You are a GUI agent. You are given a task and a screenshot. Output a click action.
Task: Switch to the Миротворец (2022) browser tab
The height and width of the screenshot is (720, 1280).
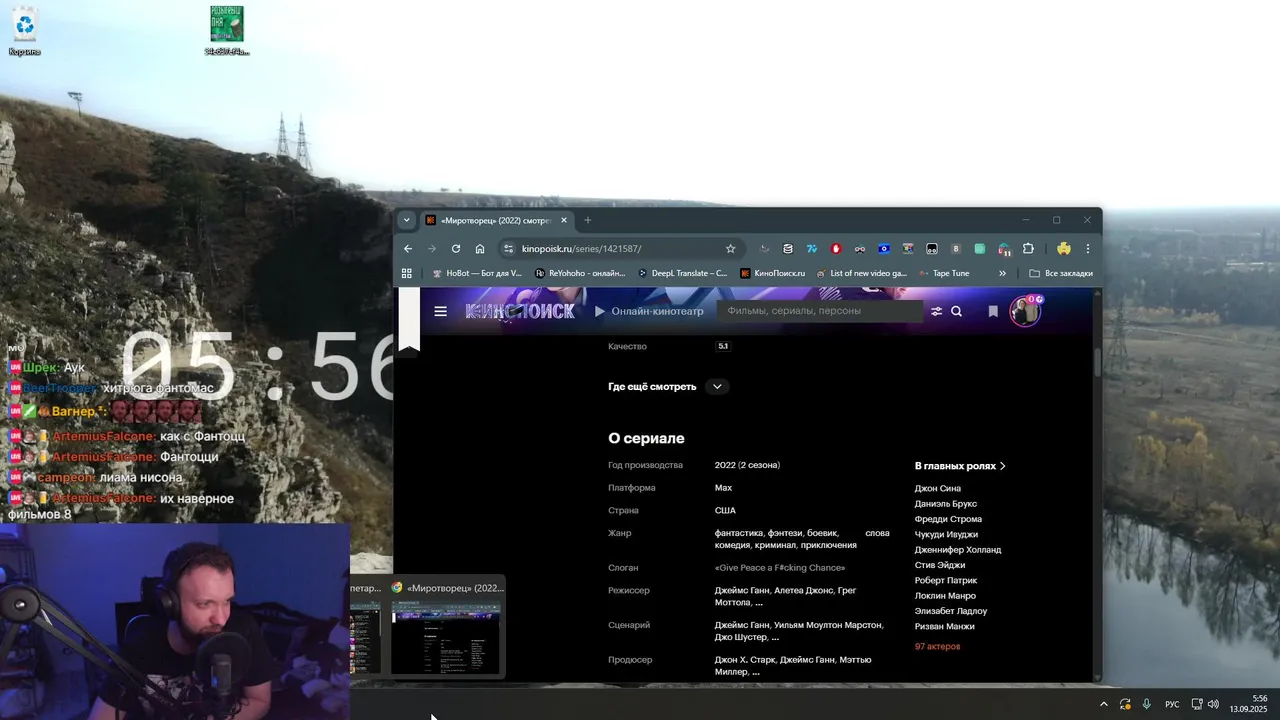(496, 220)
